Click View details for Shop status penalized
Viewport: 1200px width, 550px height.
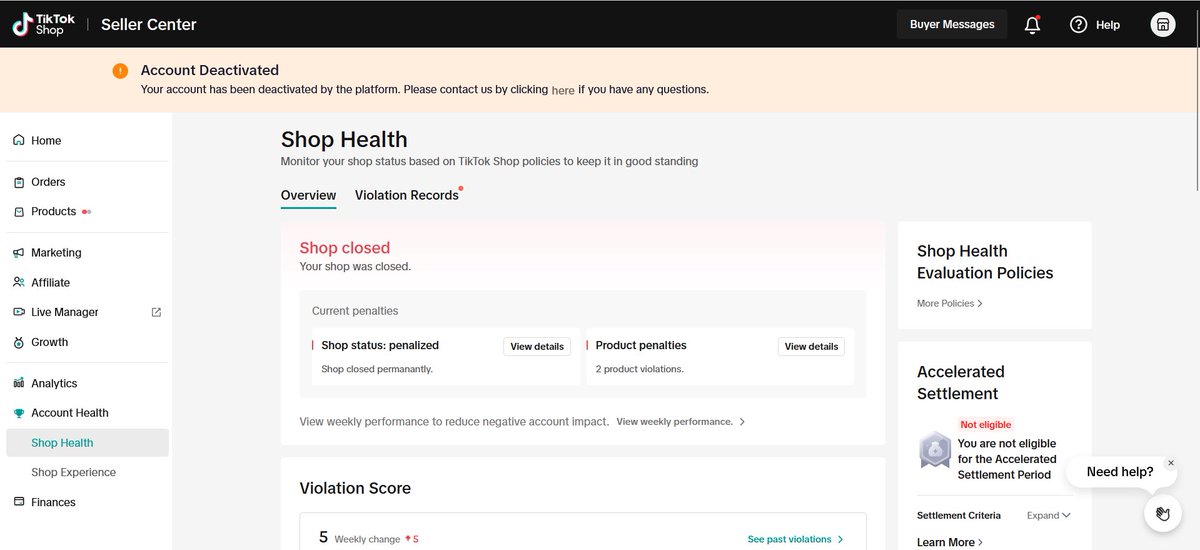point(537,347)
